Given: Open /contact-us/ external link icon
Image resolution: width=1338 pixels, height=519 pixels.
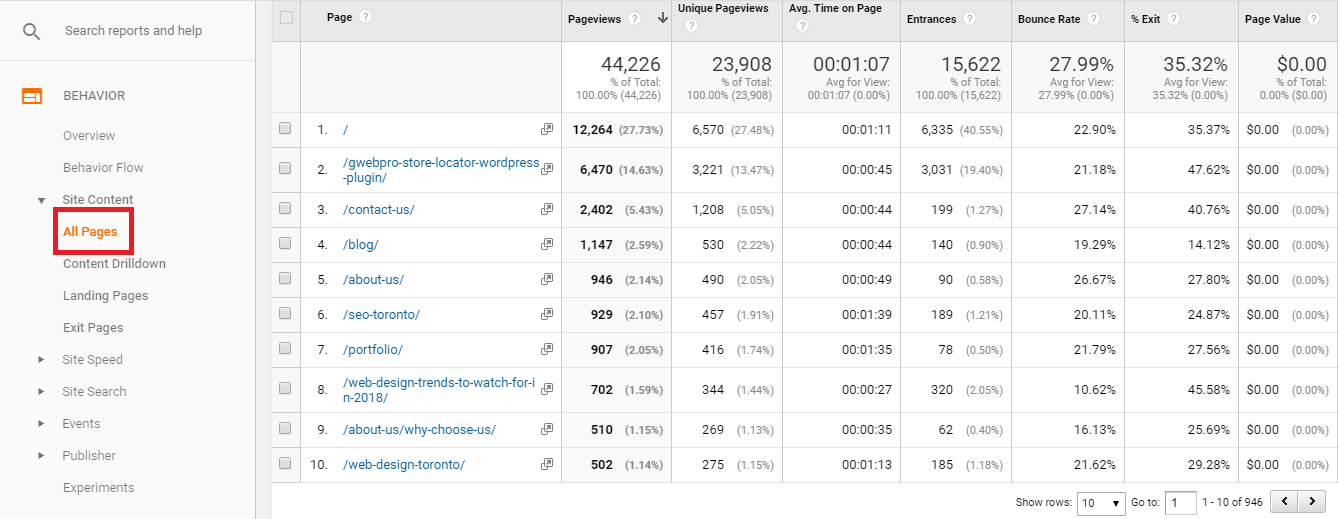Looking at the screenshot, I should click(x=547, y=209).
